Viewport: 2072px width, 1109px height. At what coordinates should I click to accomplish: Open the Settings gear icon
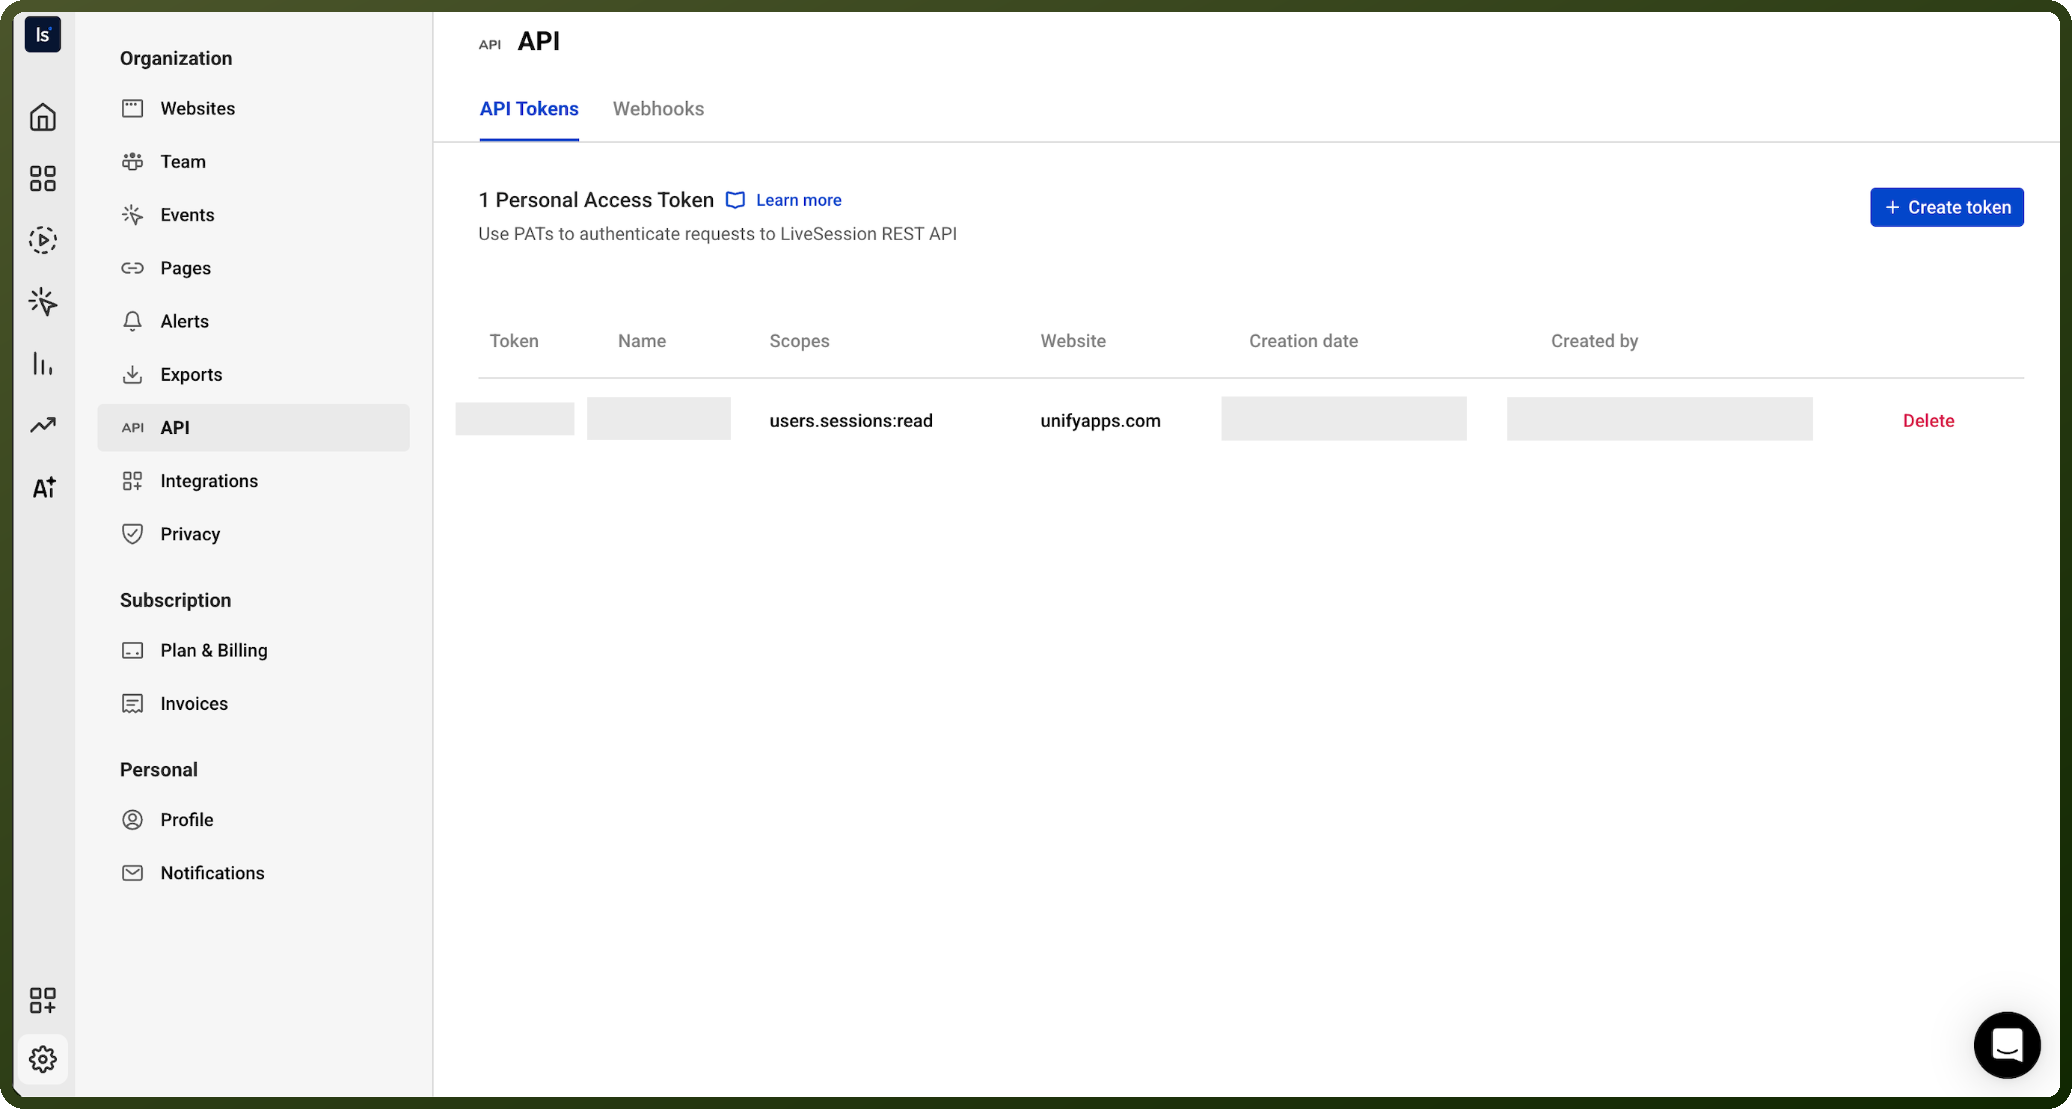point(43,1059)
